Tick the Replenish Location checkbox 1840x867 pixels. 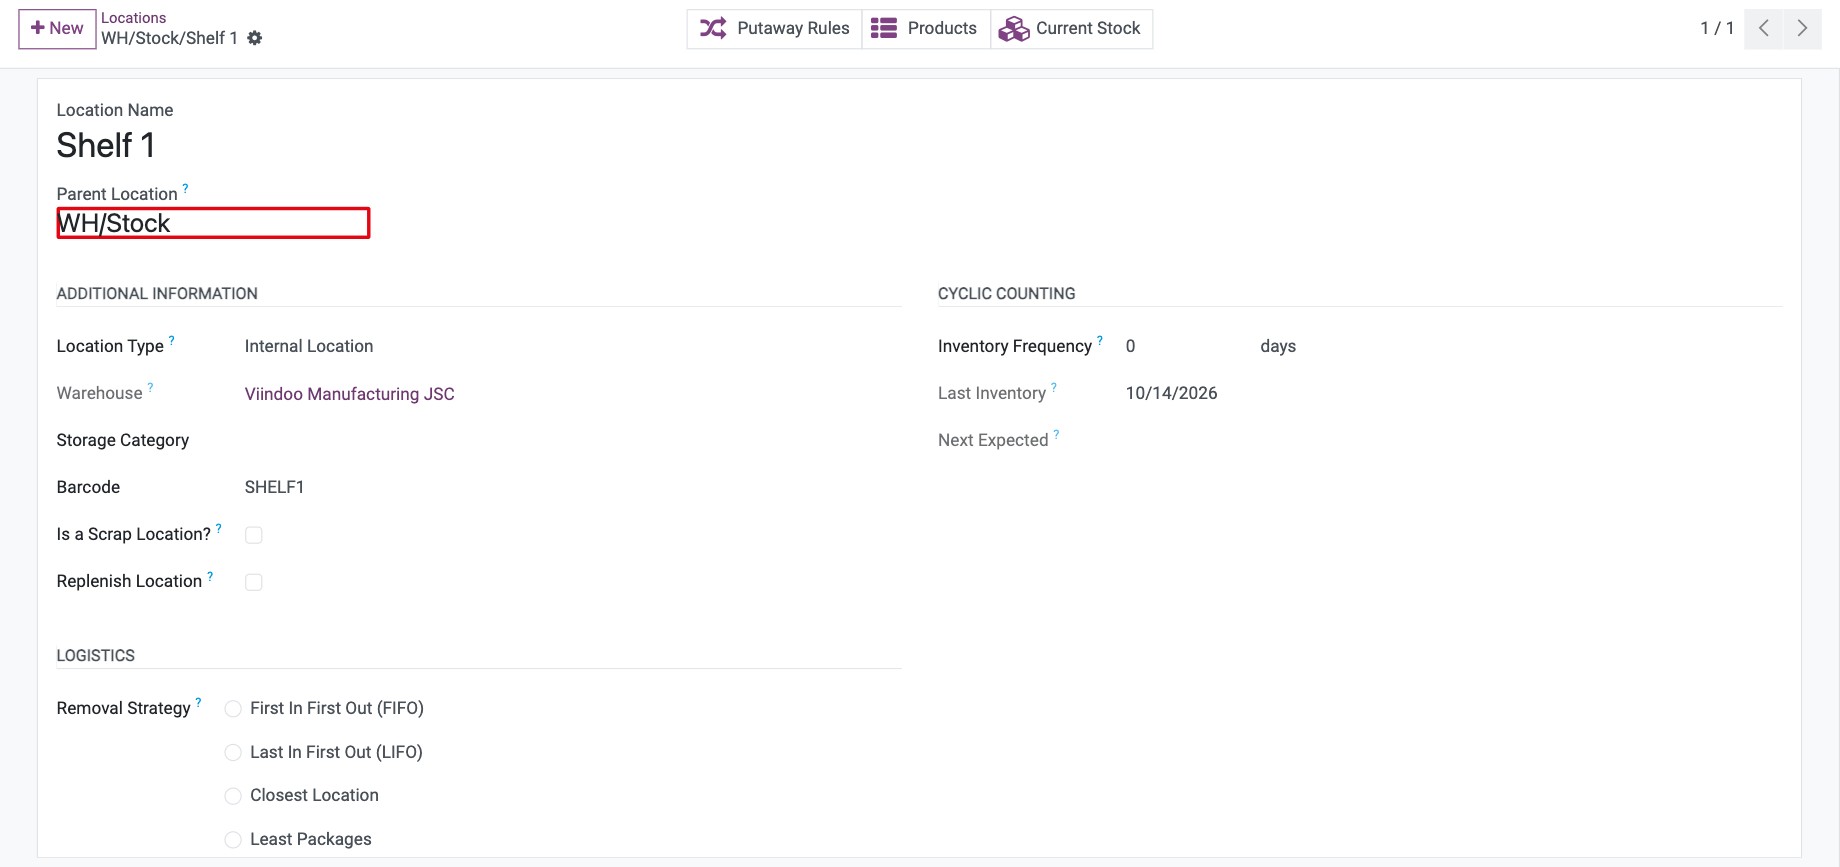point(254,582)
